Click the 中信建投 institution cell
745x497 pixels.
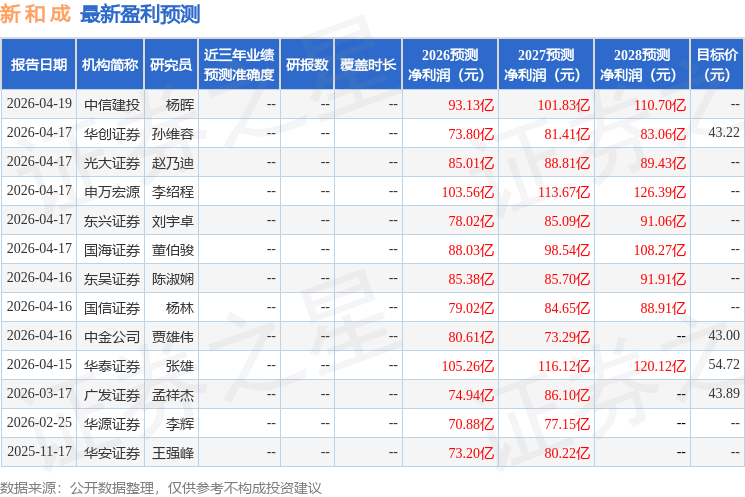click(x=112, y=105)
